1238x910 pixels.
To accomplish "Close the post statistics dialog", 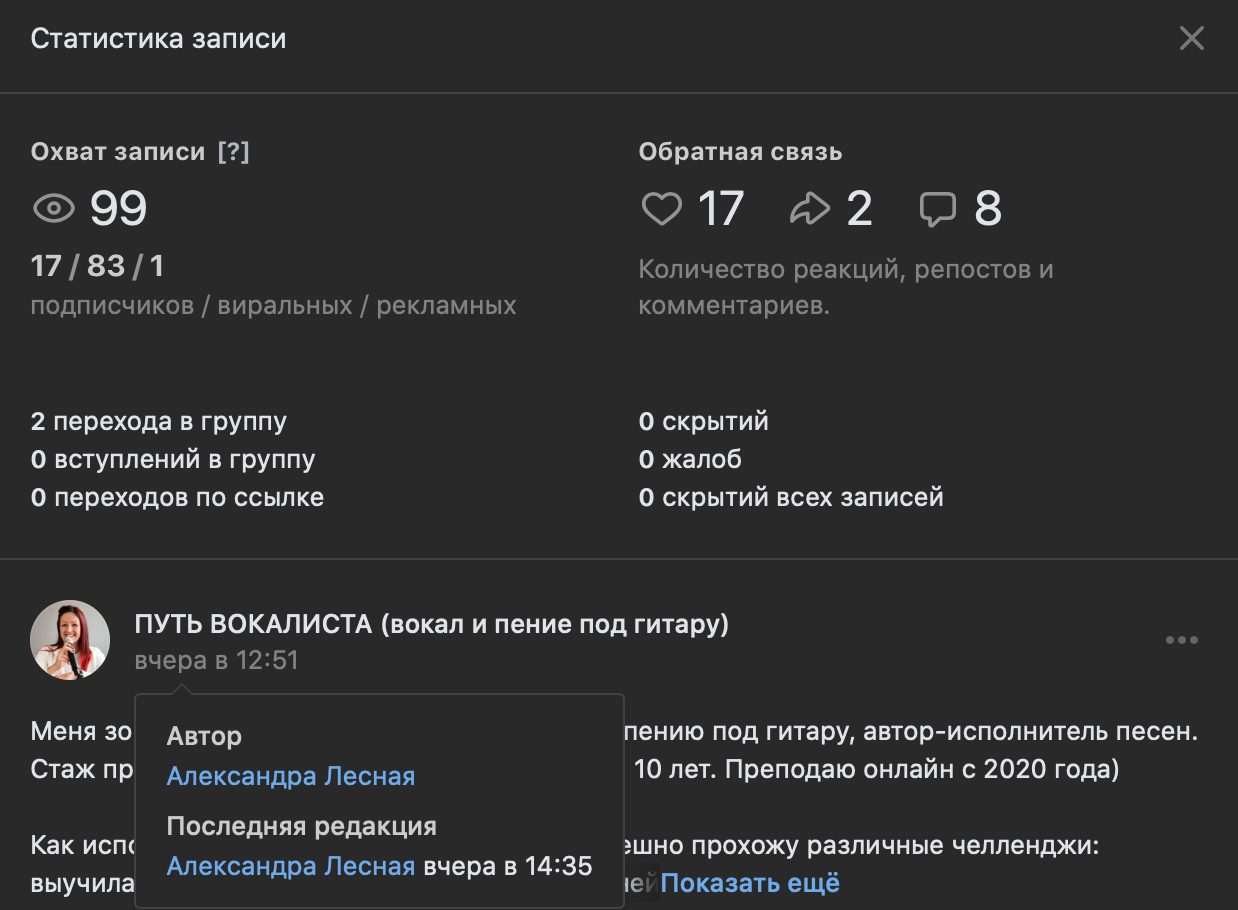I will tap(1191, 39).
